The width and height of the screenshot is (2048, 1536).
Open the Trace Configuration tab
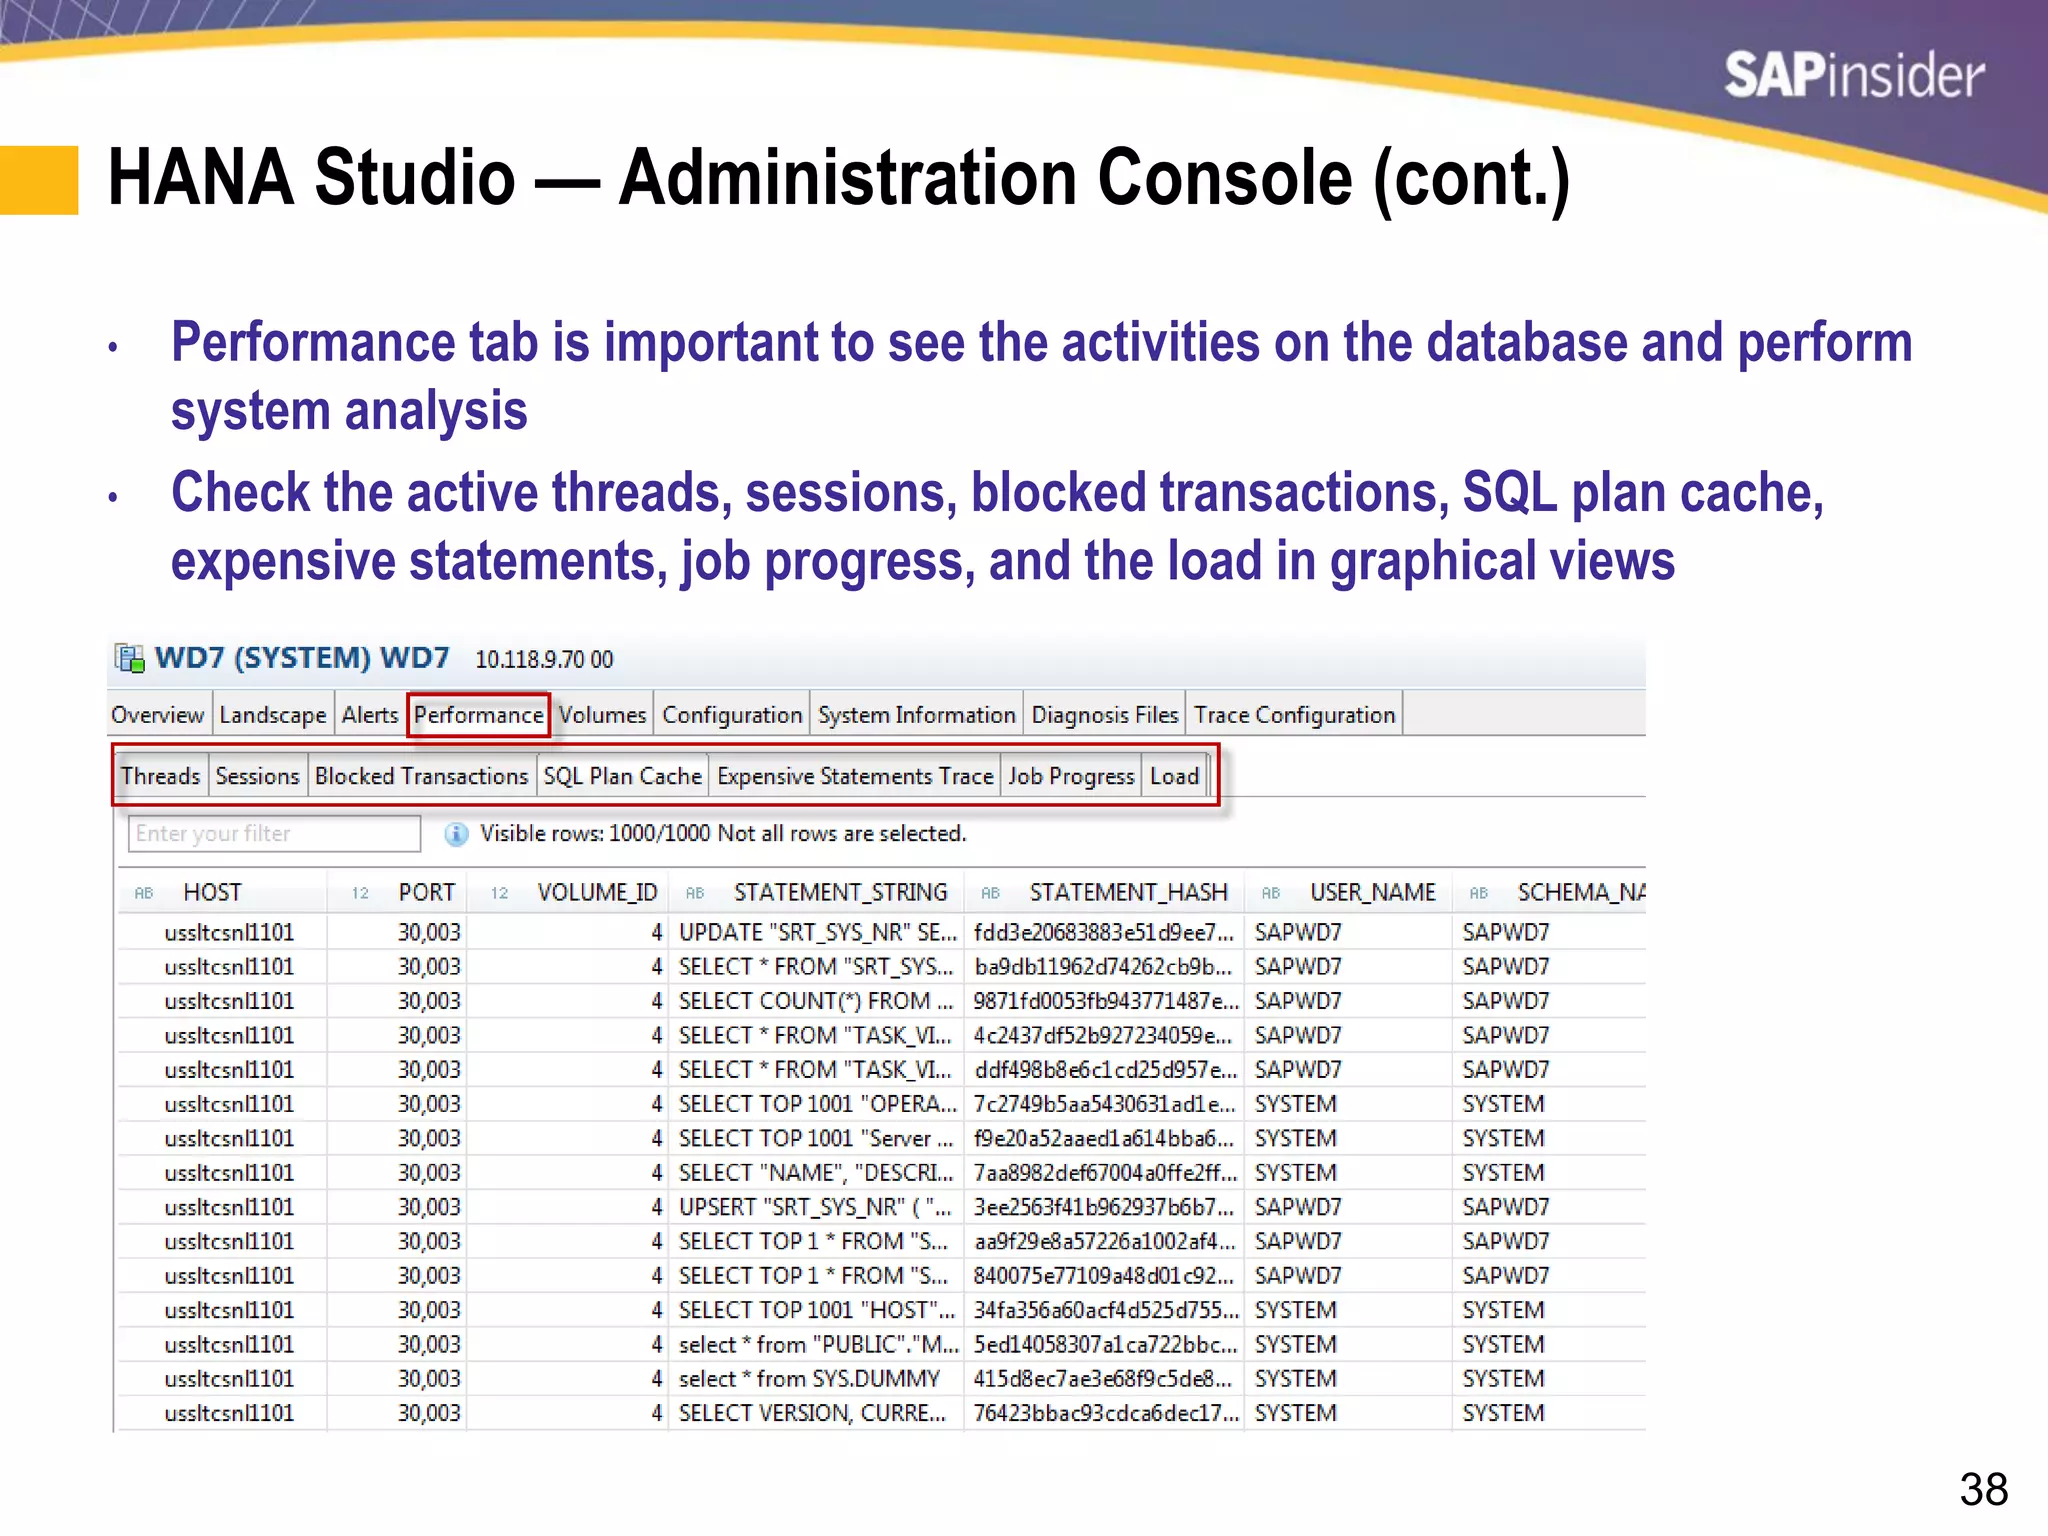pyautogui.click(x=1295, y=715)
